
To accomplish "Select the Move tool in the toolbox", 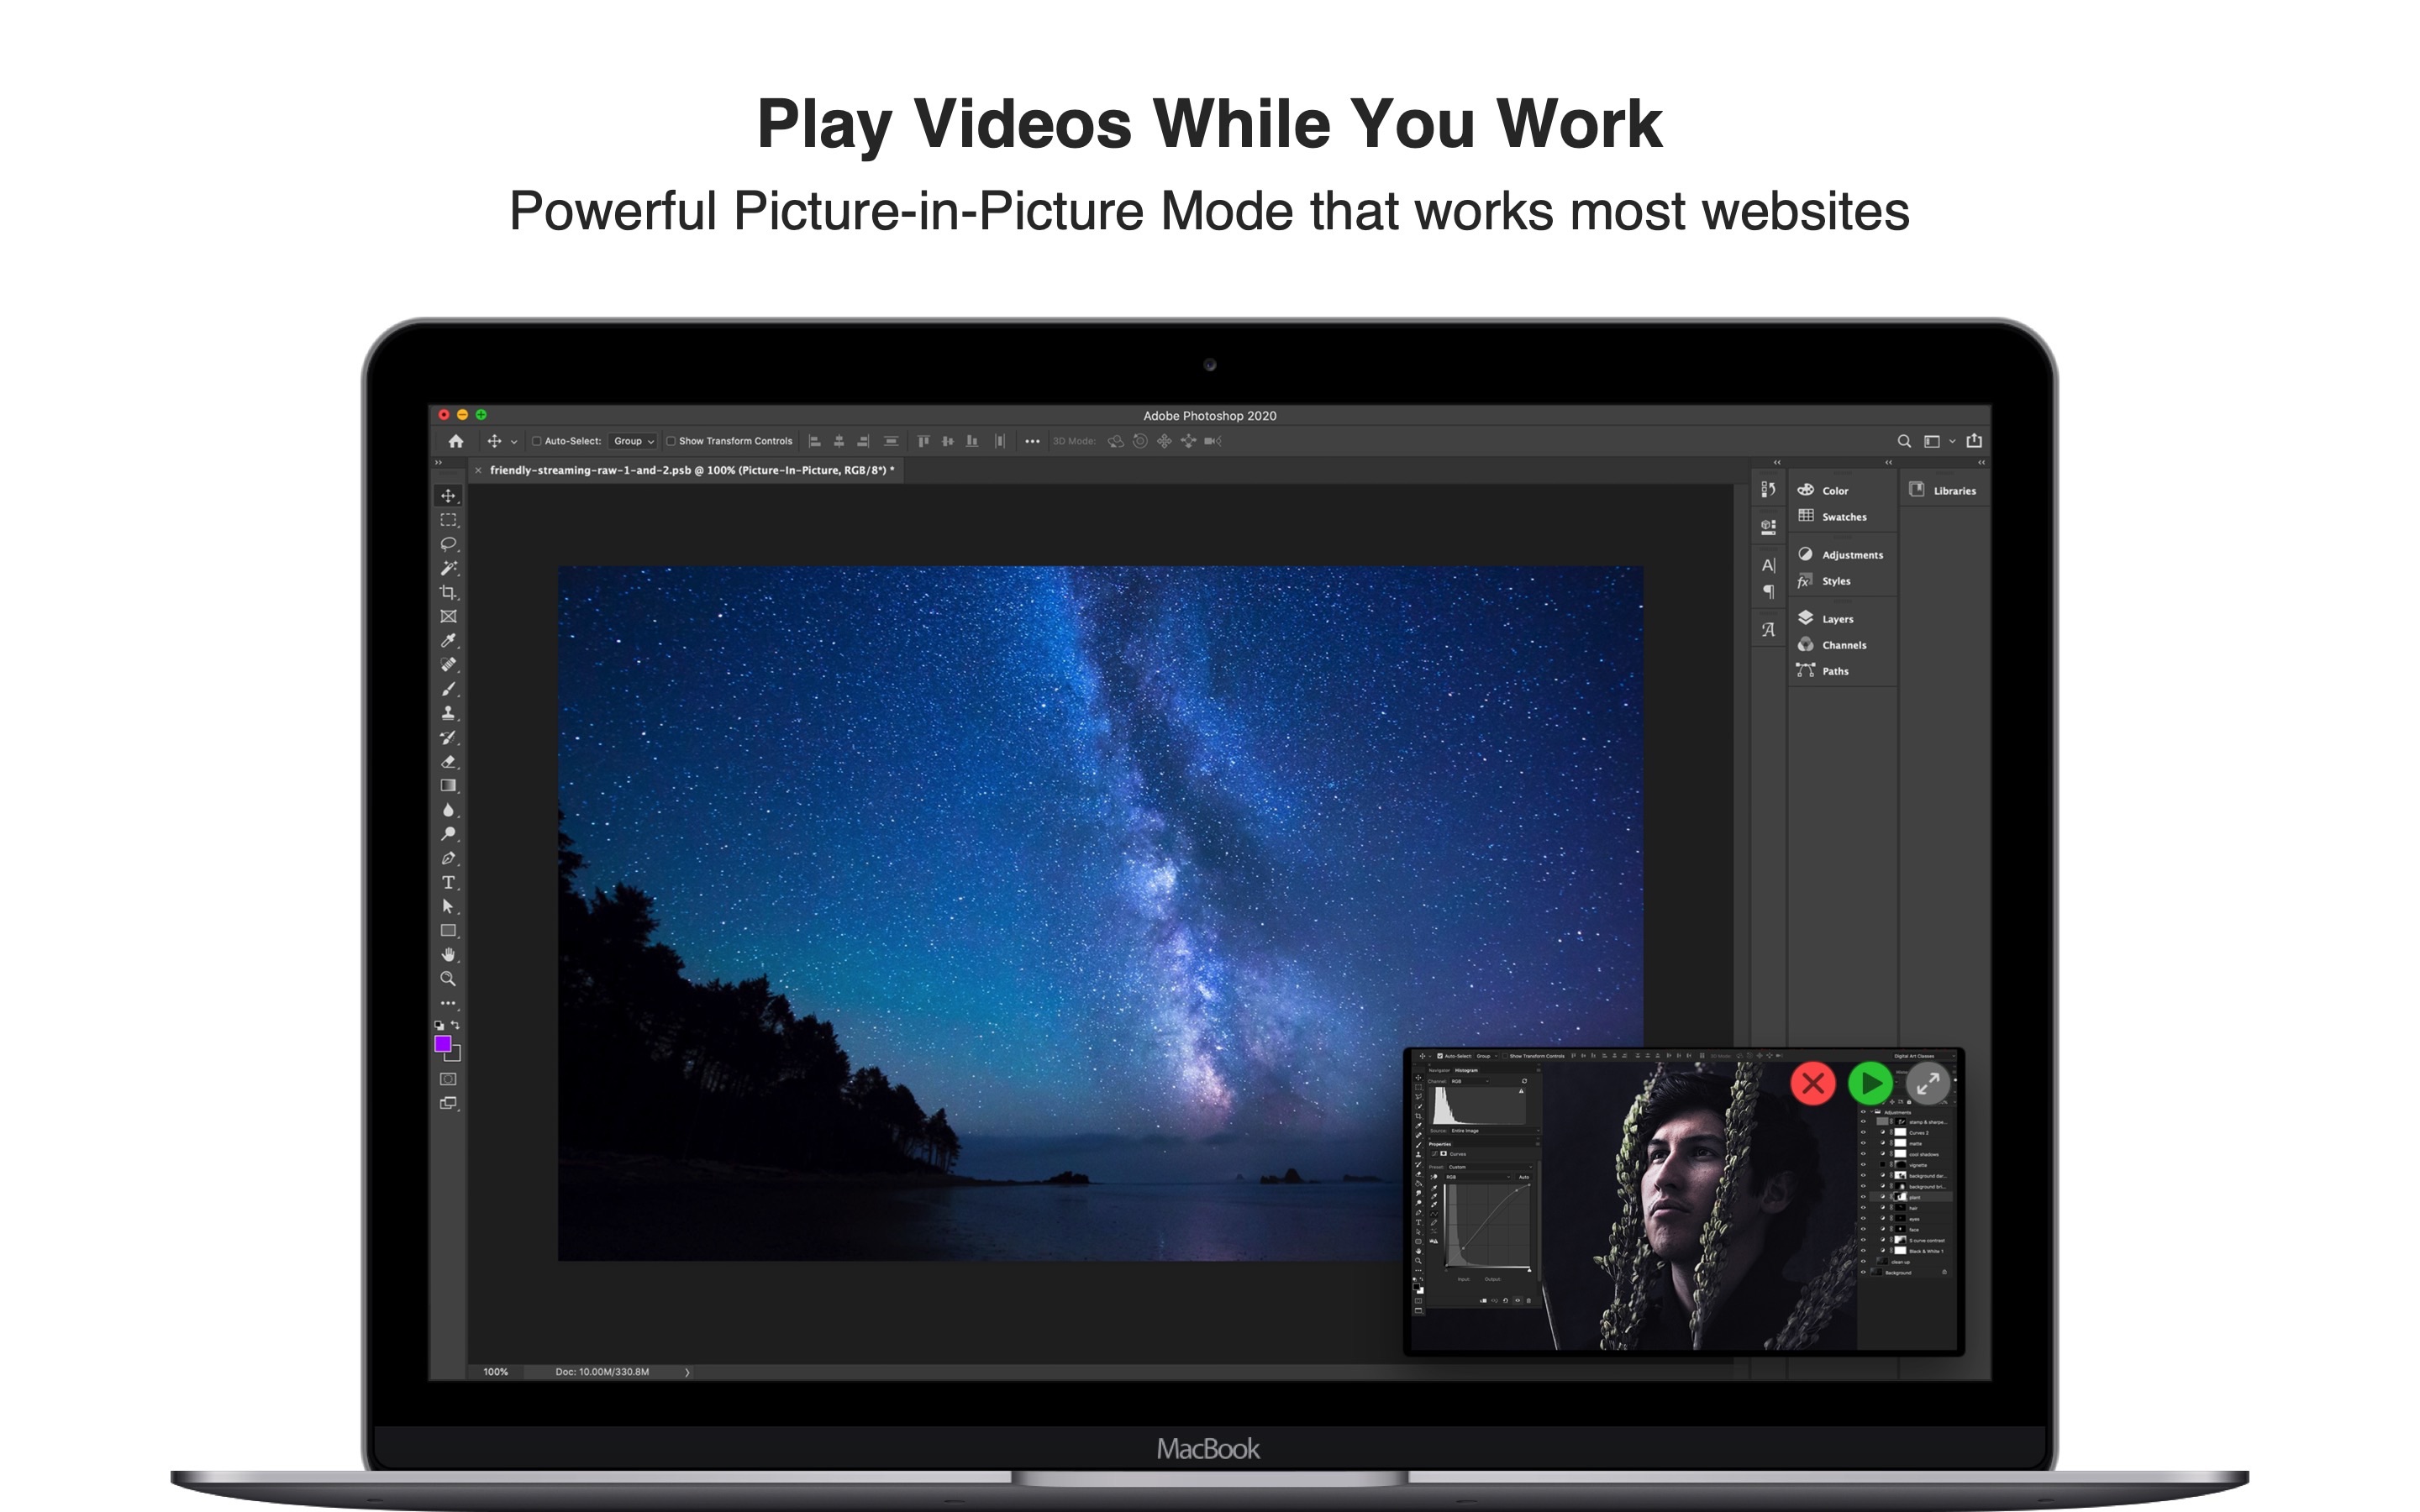I will tap(448, 496).
